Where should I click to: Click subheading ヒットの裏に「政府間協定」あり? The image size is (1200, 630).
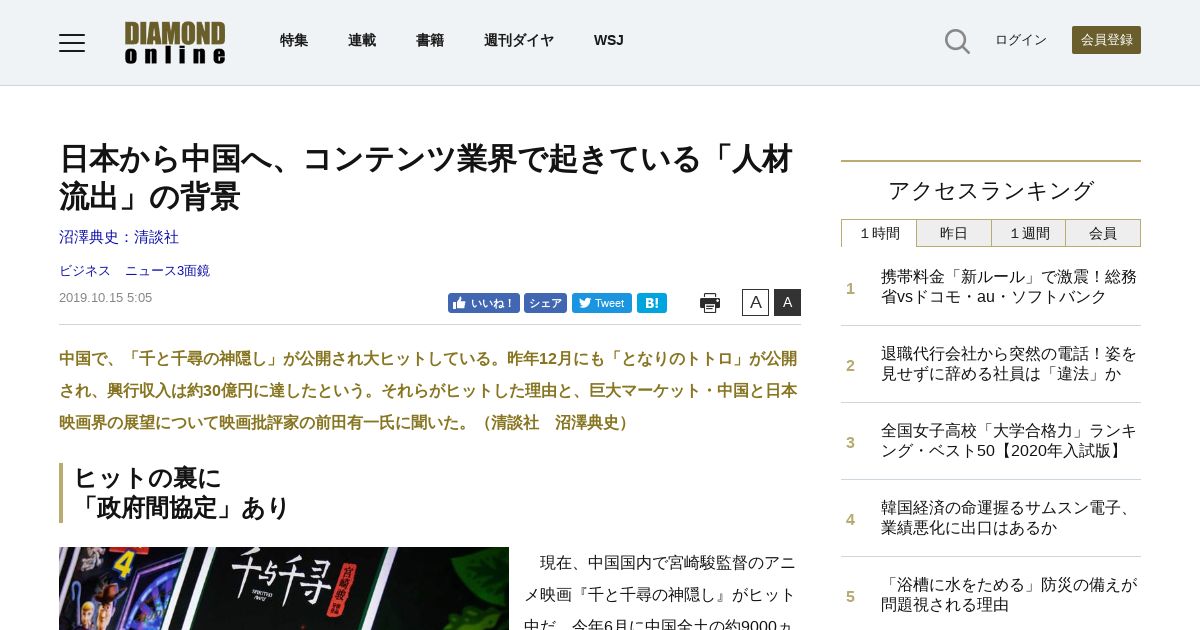[x=182, y=493]
